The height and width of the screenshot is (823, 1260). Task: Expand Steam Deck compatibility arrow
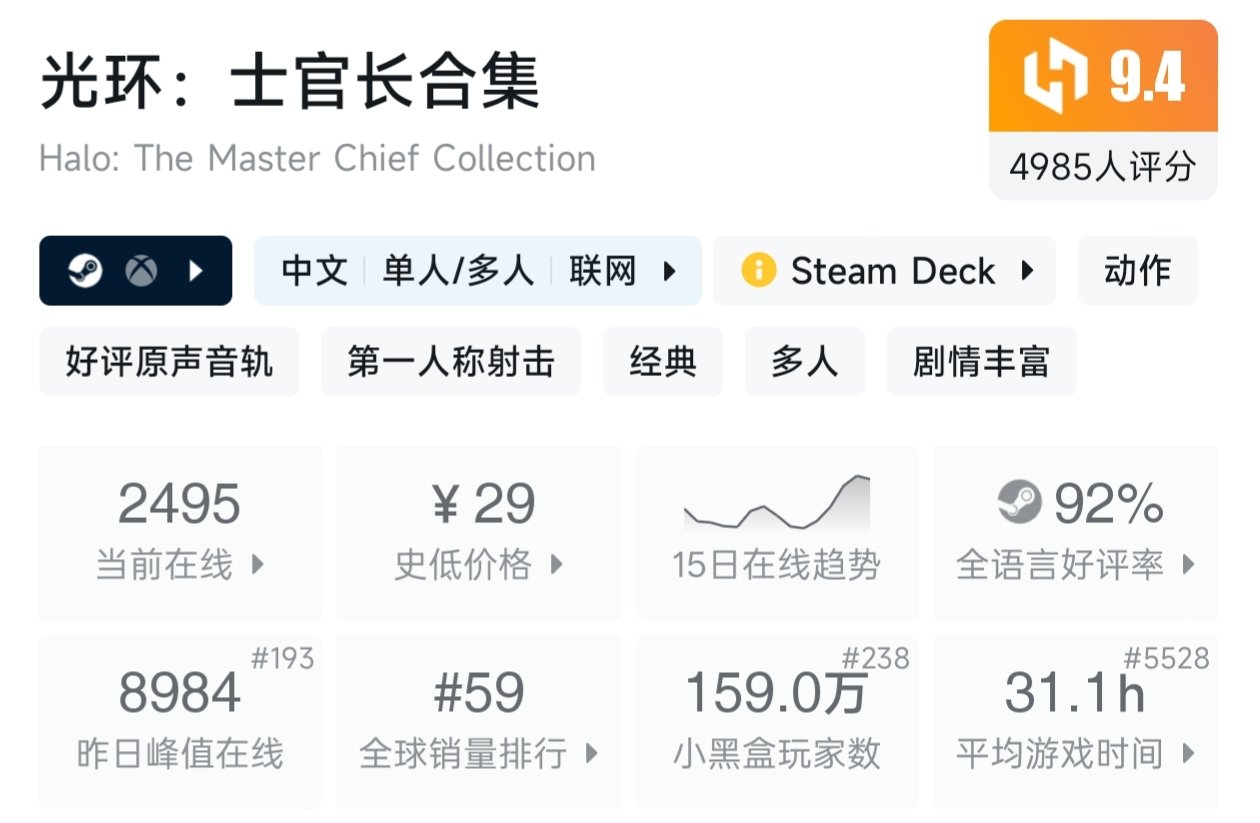point(1026,271)
